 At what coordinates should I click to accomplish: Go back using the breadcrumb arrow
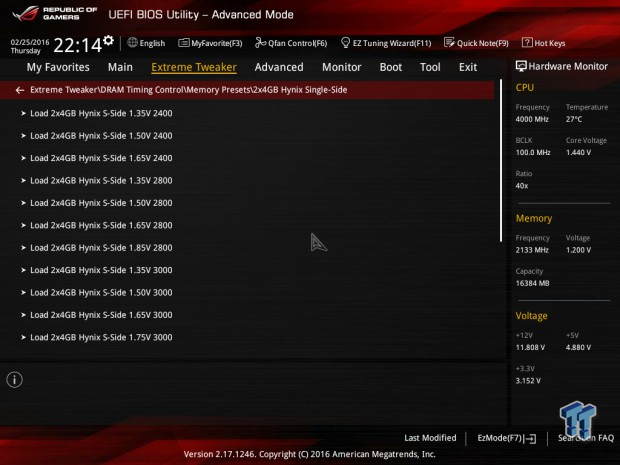pos(20,90)
